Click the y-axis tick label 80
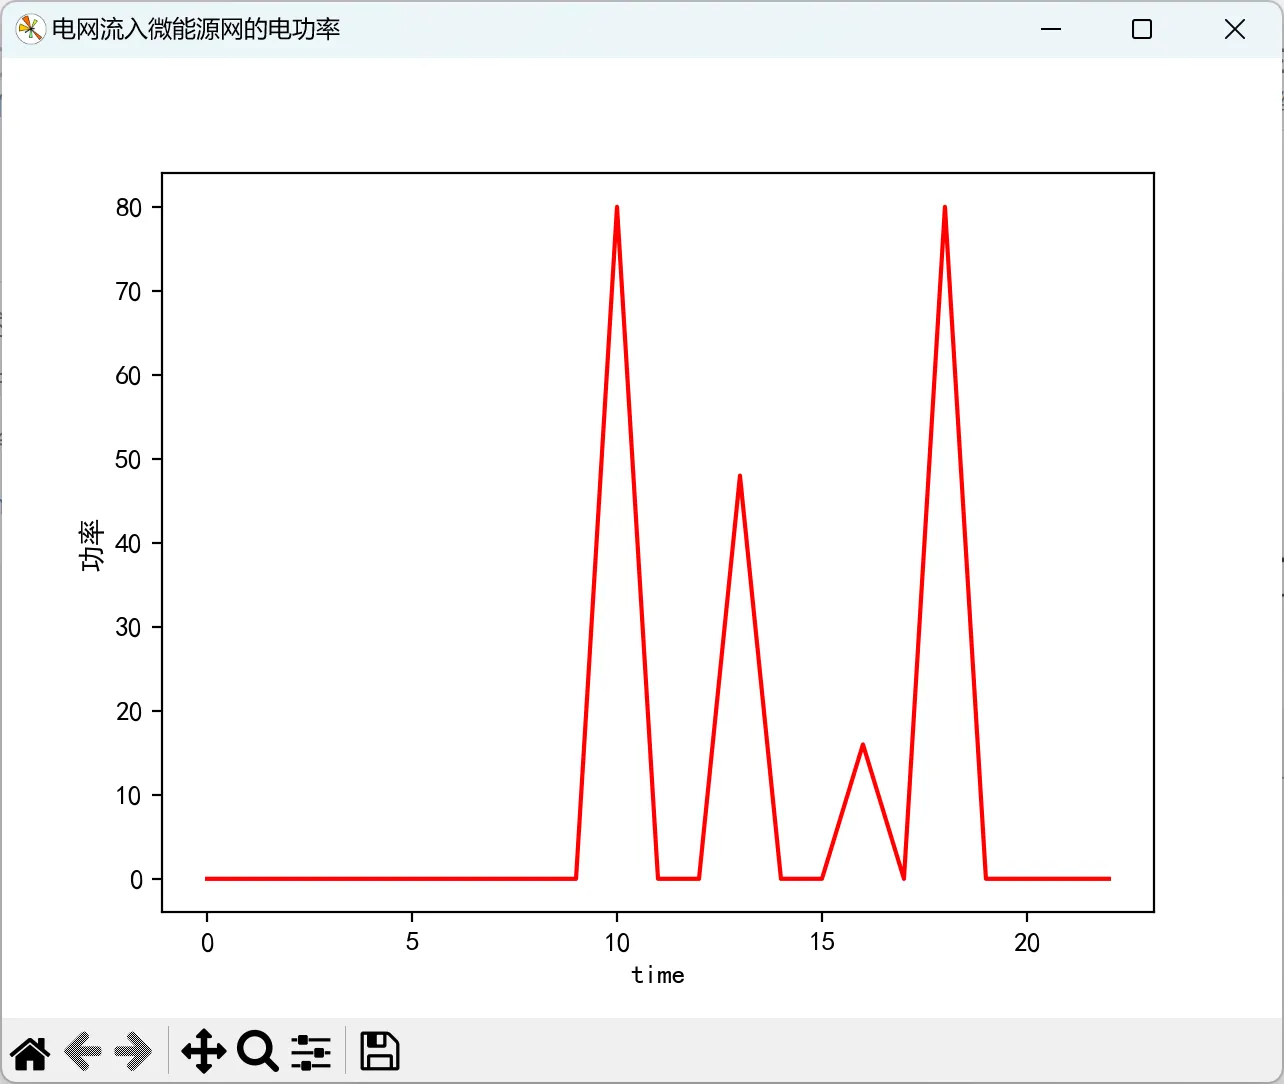Screen dimensions: 1284x1084 tap(129, 208)
